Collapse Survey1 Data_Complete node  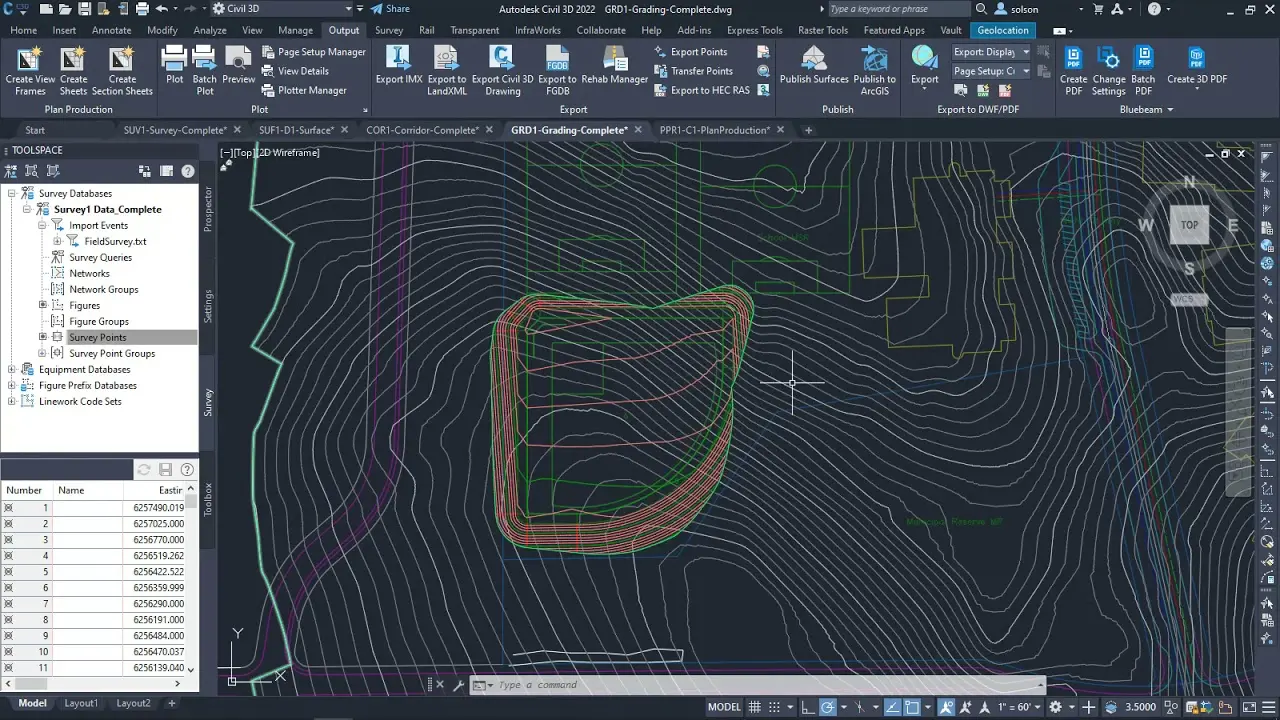(x=27, y=209)
